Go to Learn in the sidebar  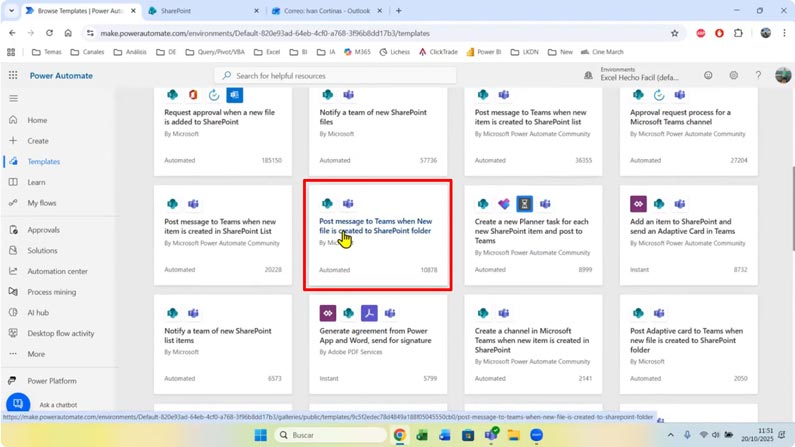click(x=36, y=182)
